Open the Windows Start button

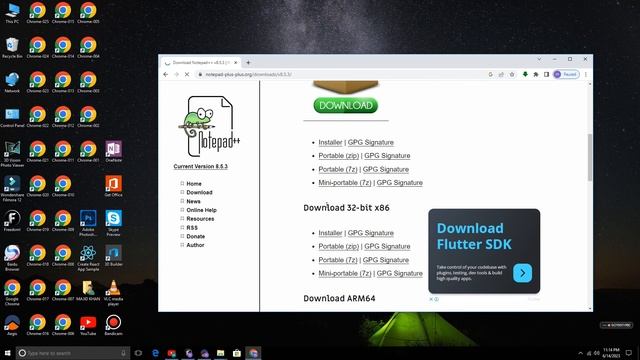[x=7, y=353]
